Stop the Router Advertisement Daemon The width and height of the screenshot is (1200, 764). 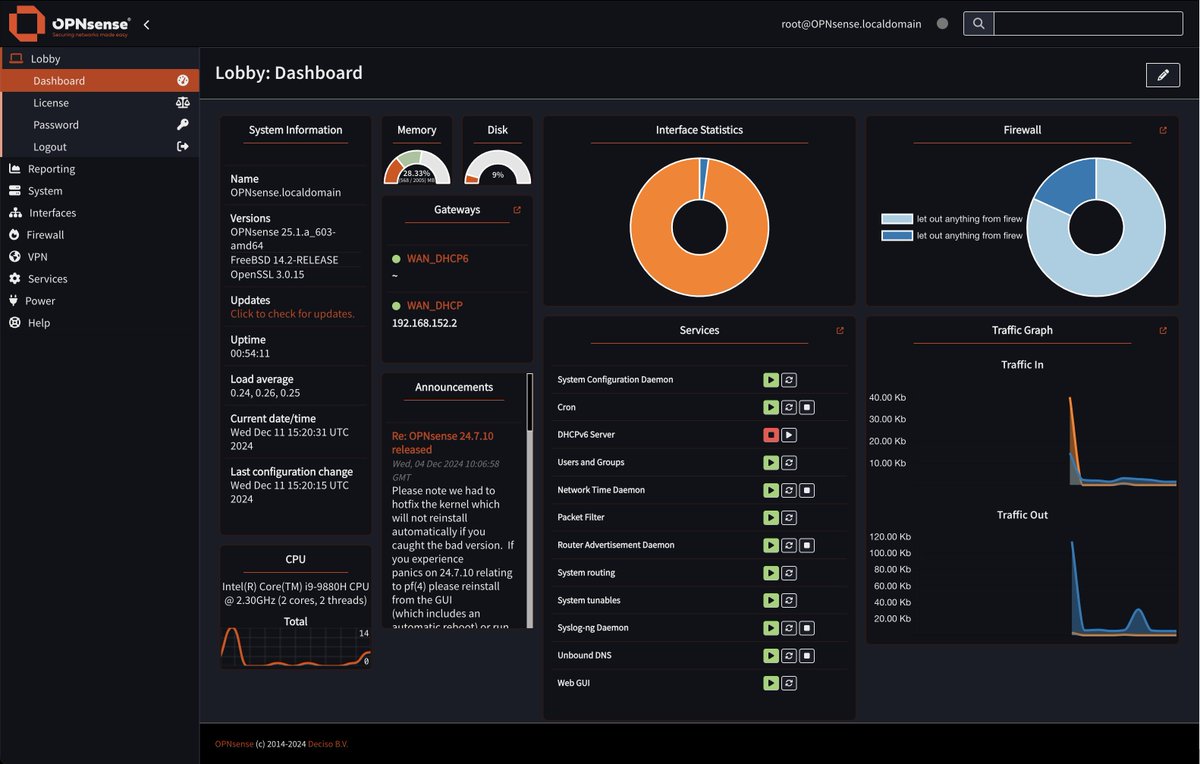807,545
